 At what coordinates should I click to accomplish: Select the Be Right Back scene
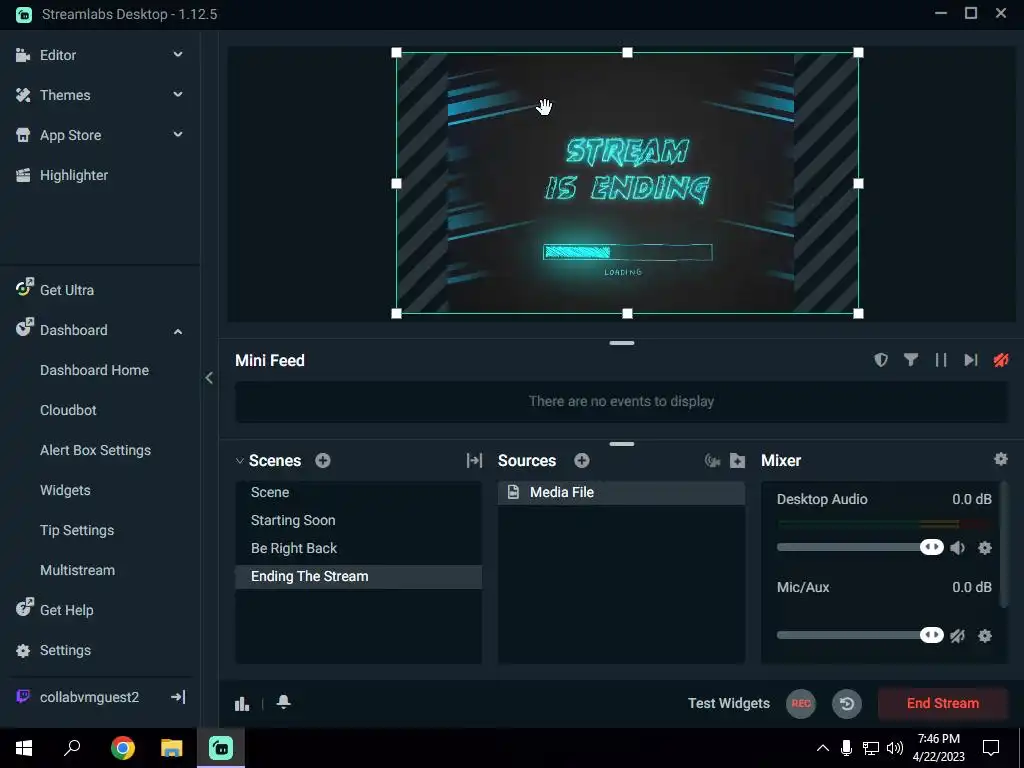(359, 549)
